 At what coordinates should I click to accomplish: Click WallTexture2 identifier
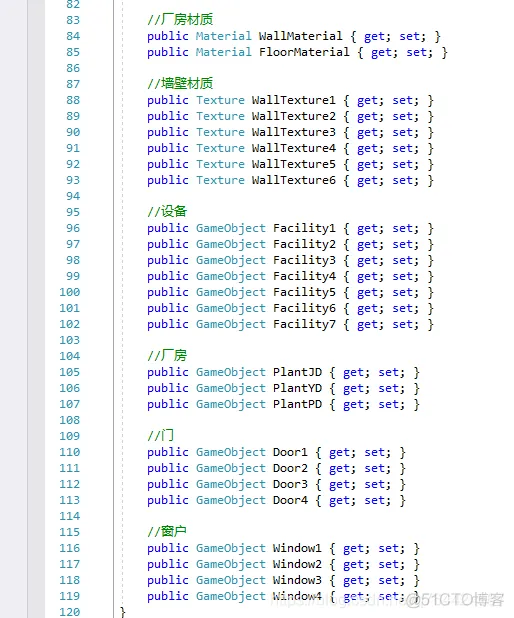pos(294,116)
